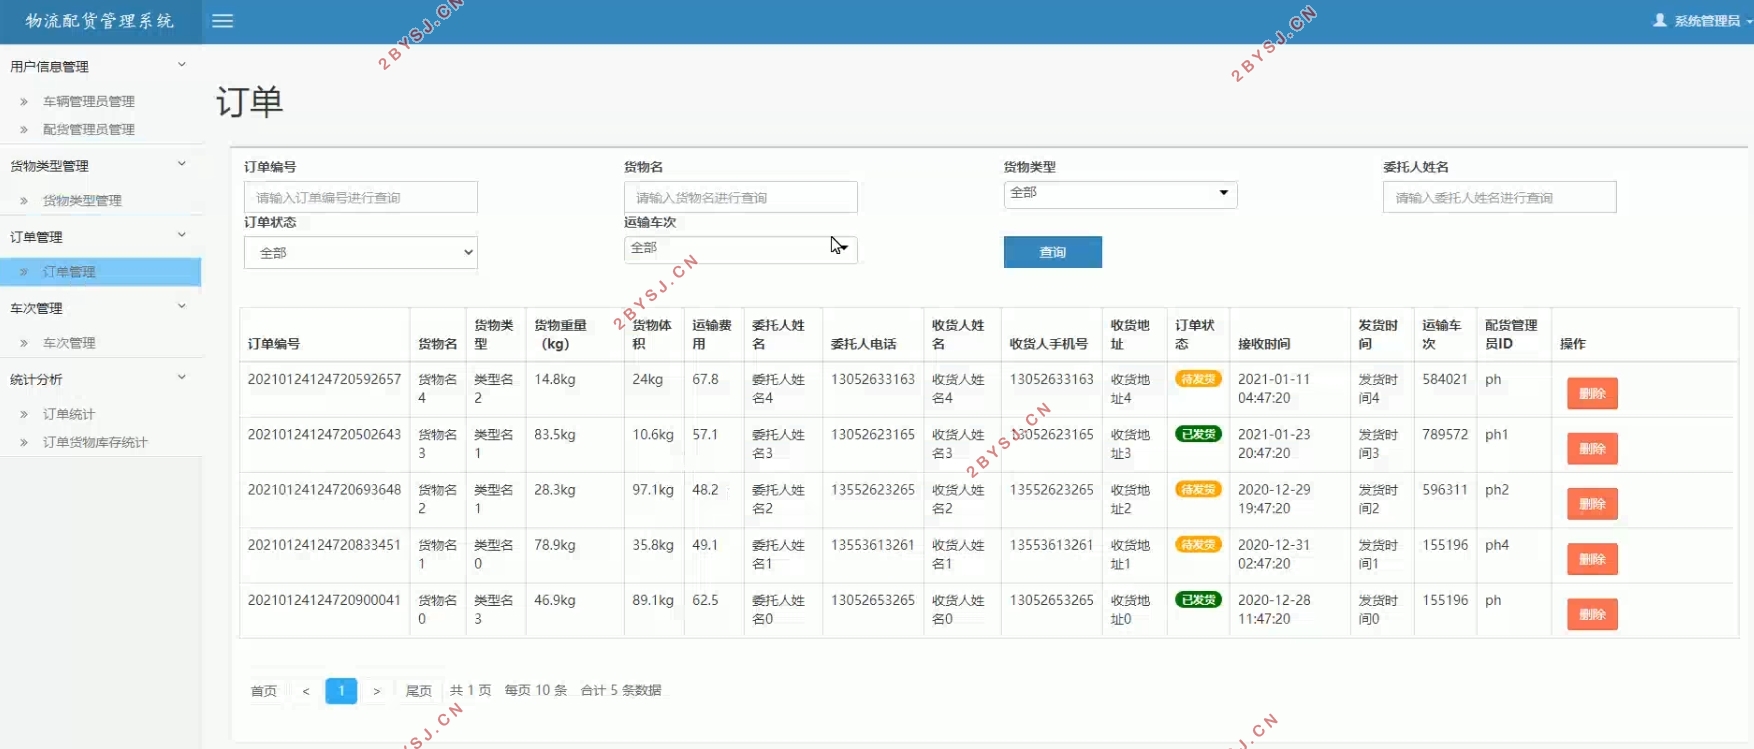1754x749 pixels.
Task: Delete order 20210124124720502643
Action: (x=1592, y=448)
